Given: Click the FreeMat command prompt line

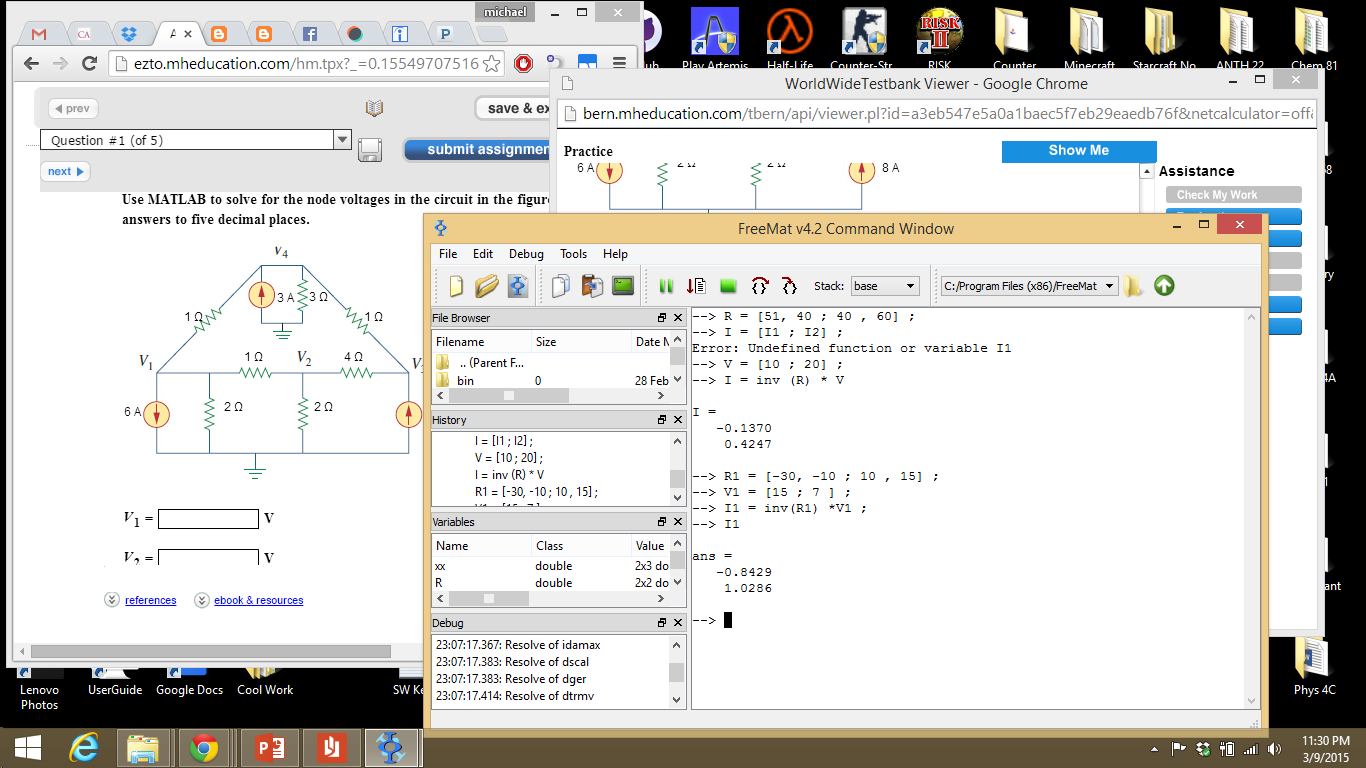Looking at the screenshot, I should click(970, 620).
